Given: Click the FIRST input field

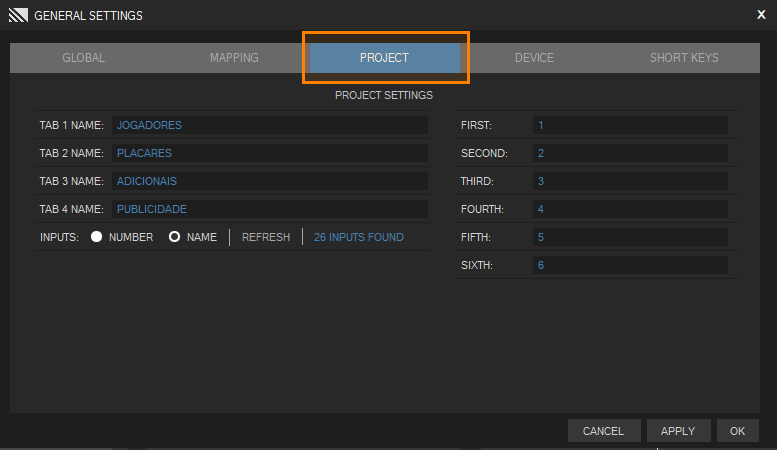Looking at the screenshot, I should point(630,125).
